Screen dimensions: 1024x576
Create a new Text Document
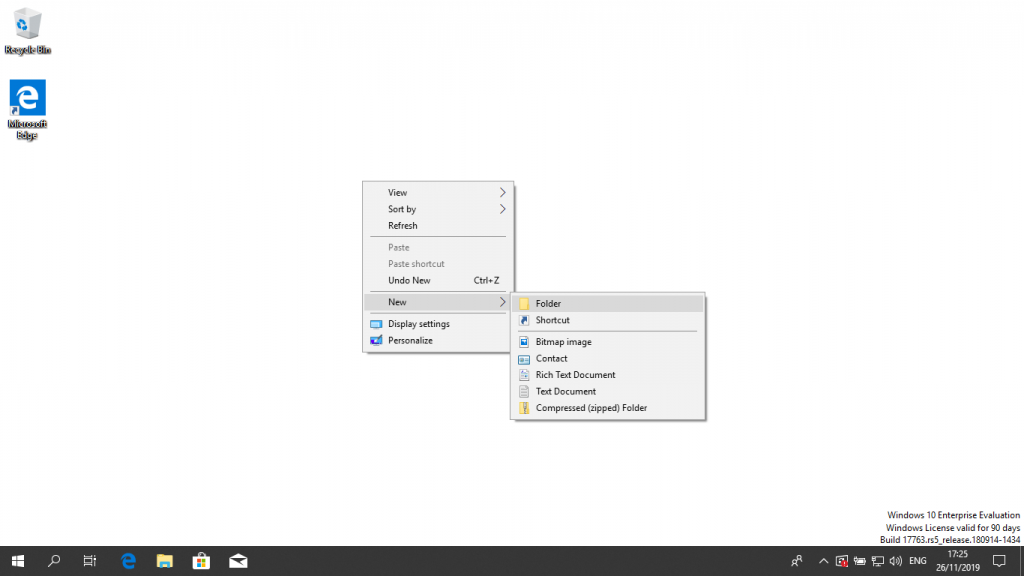608,391
